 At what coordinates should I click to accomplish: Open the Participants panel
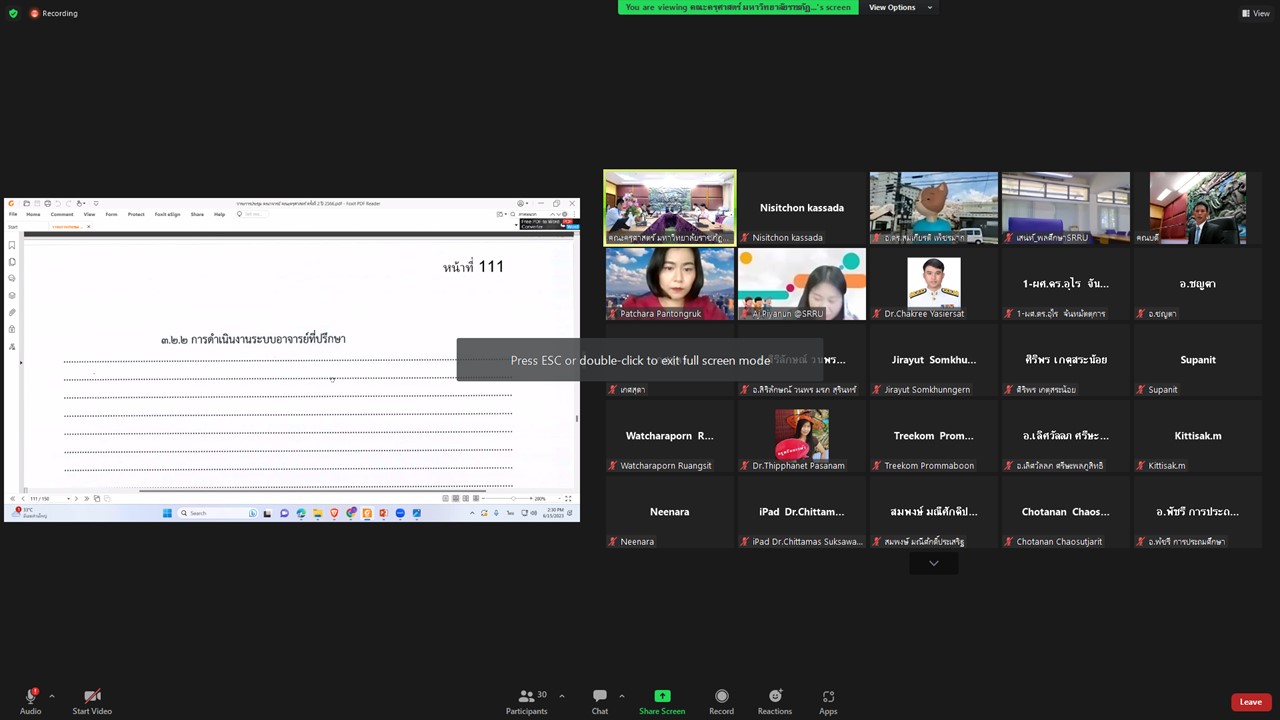(527, 697)
